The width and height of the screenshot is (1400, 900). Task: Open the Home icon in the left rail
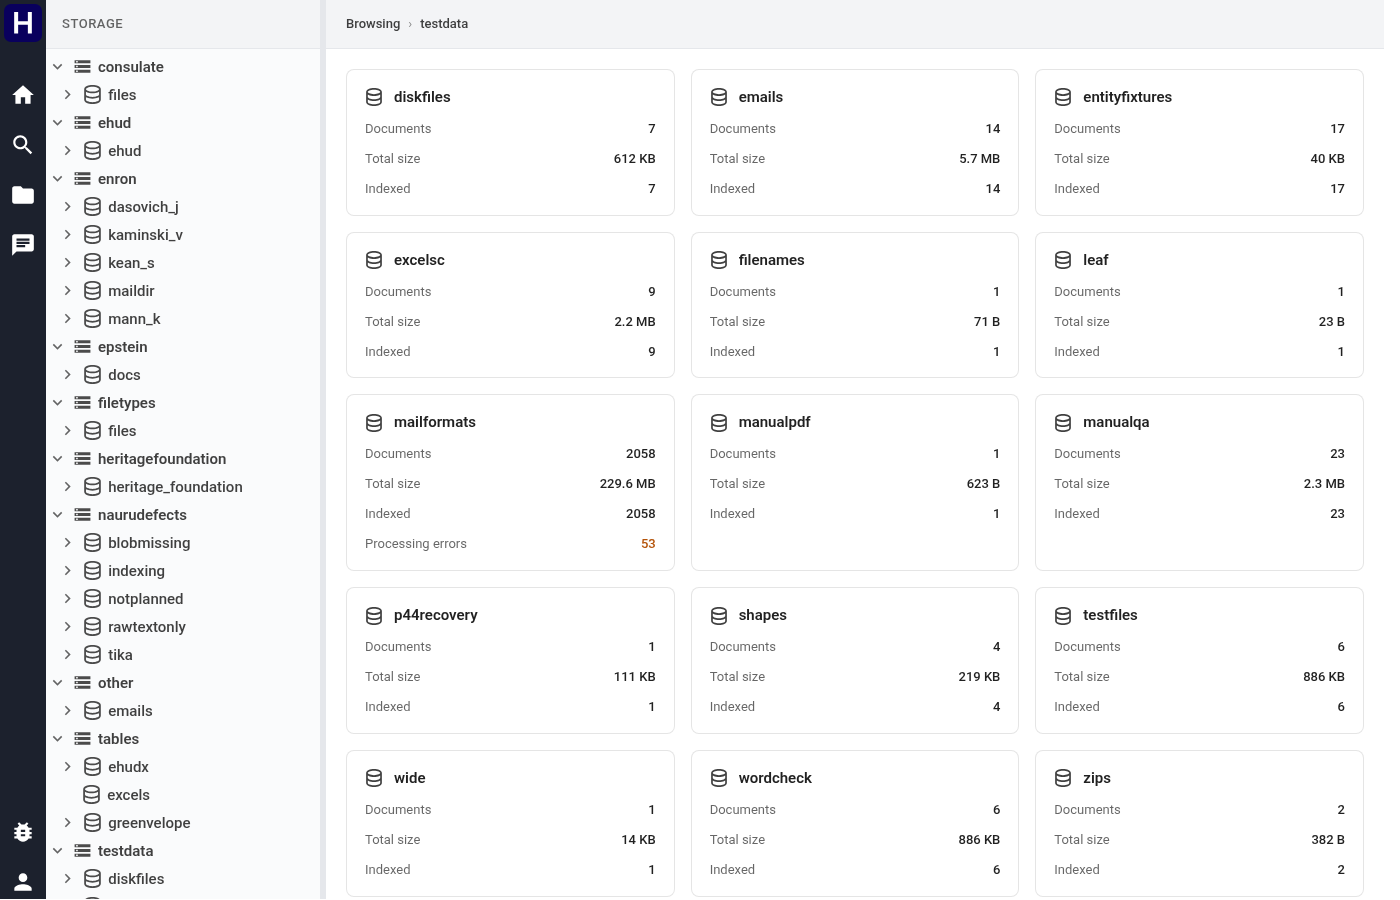[x=23, y=95]
